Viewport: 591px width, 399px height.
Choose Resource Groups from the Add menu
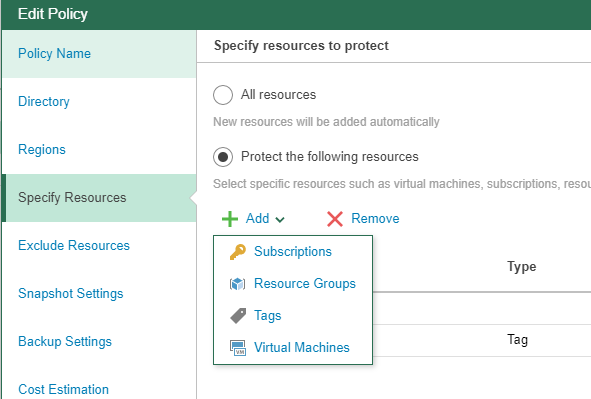[293, 284]
